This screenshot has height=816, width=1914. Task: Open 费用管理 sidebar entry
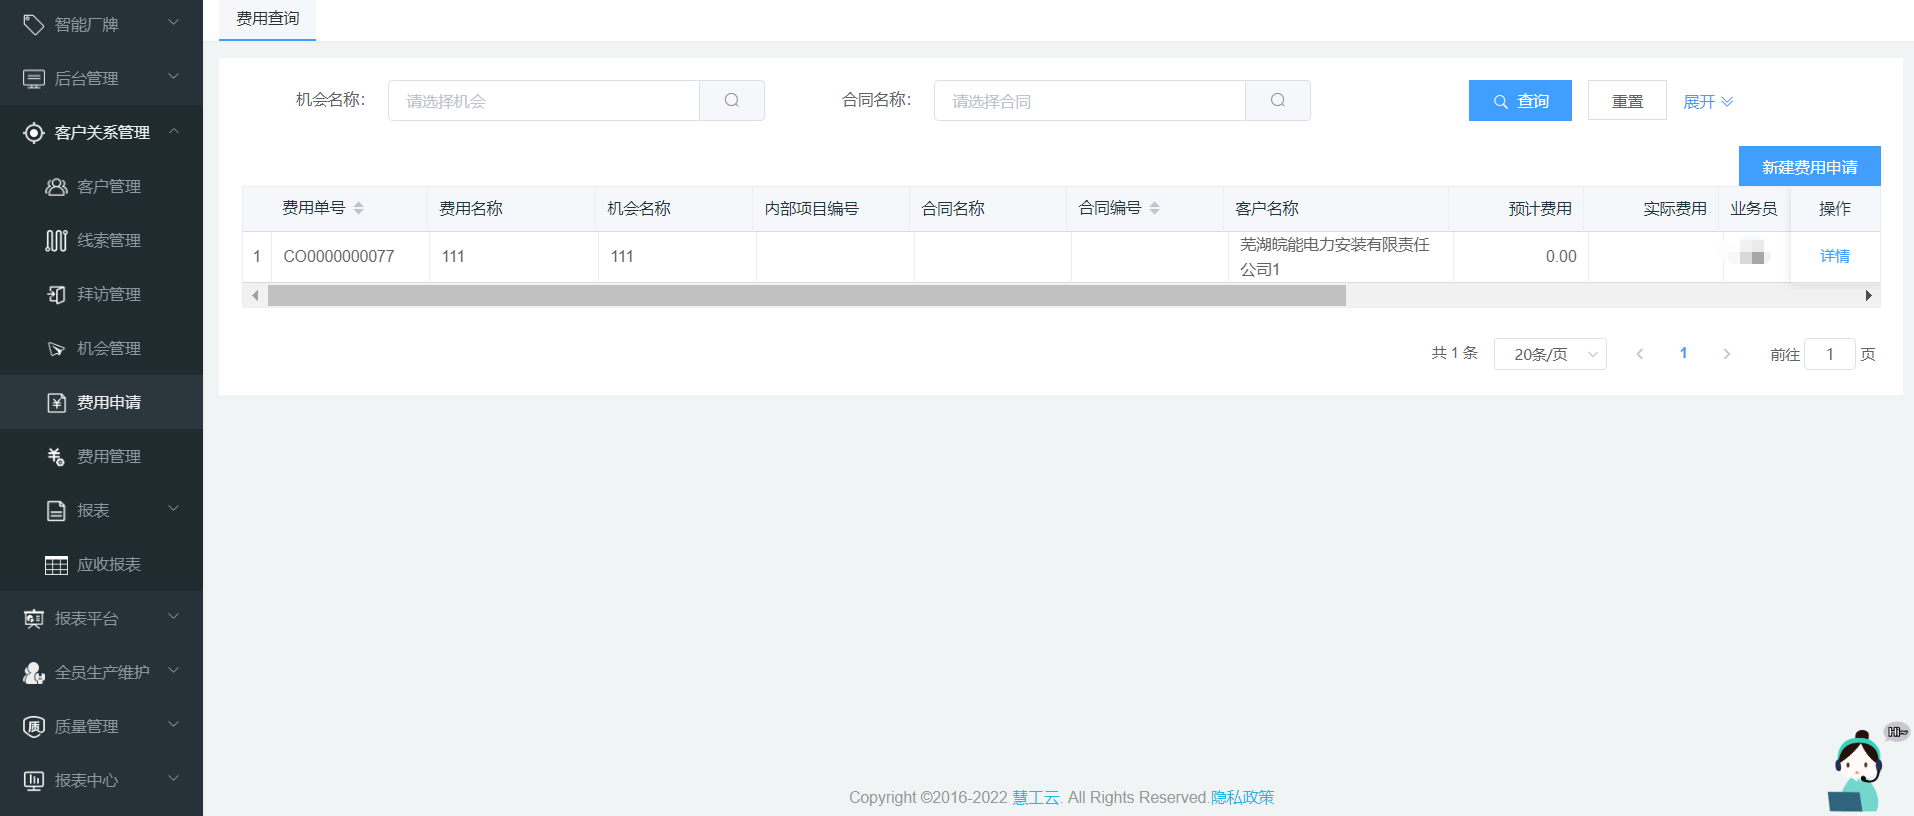tap(108, 456)
